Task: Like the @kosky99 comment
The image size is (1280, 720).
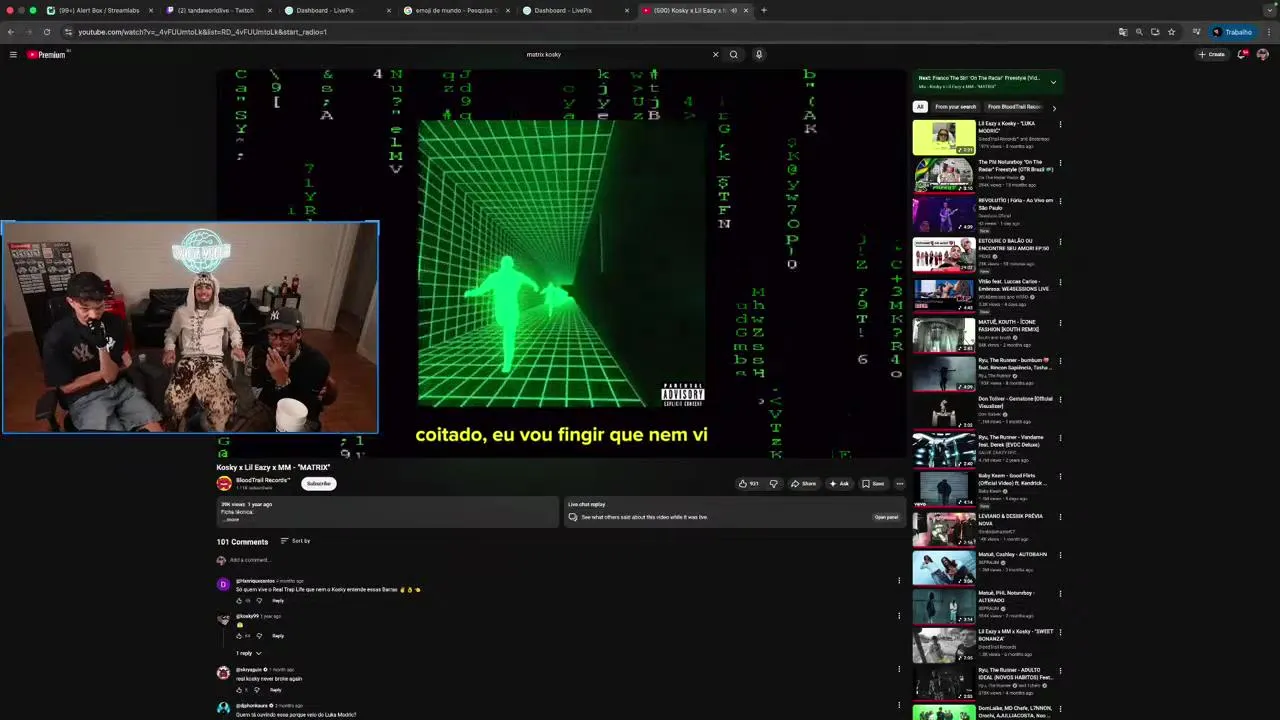Action: click(239, 635)
